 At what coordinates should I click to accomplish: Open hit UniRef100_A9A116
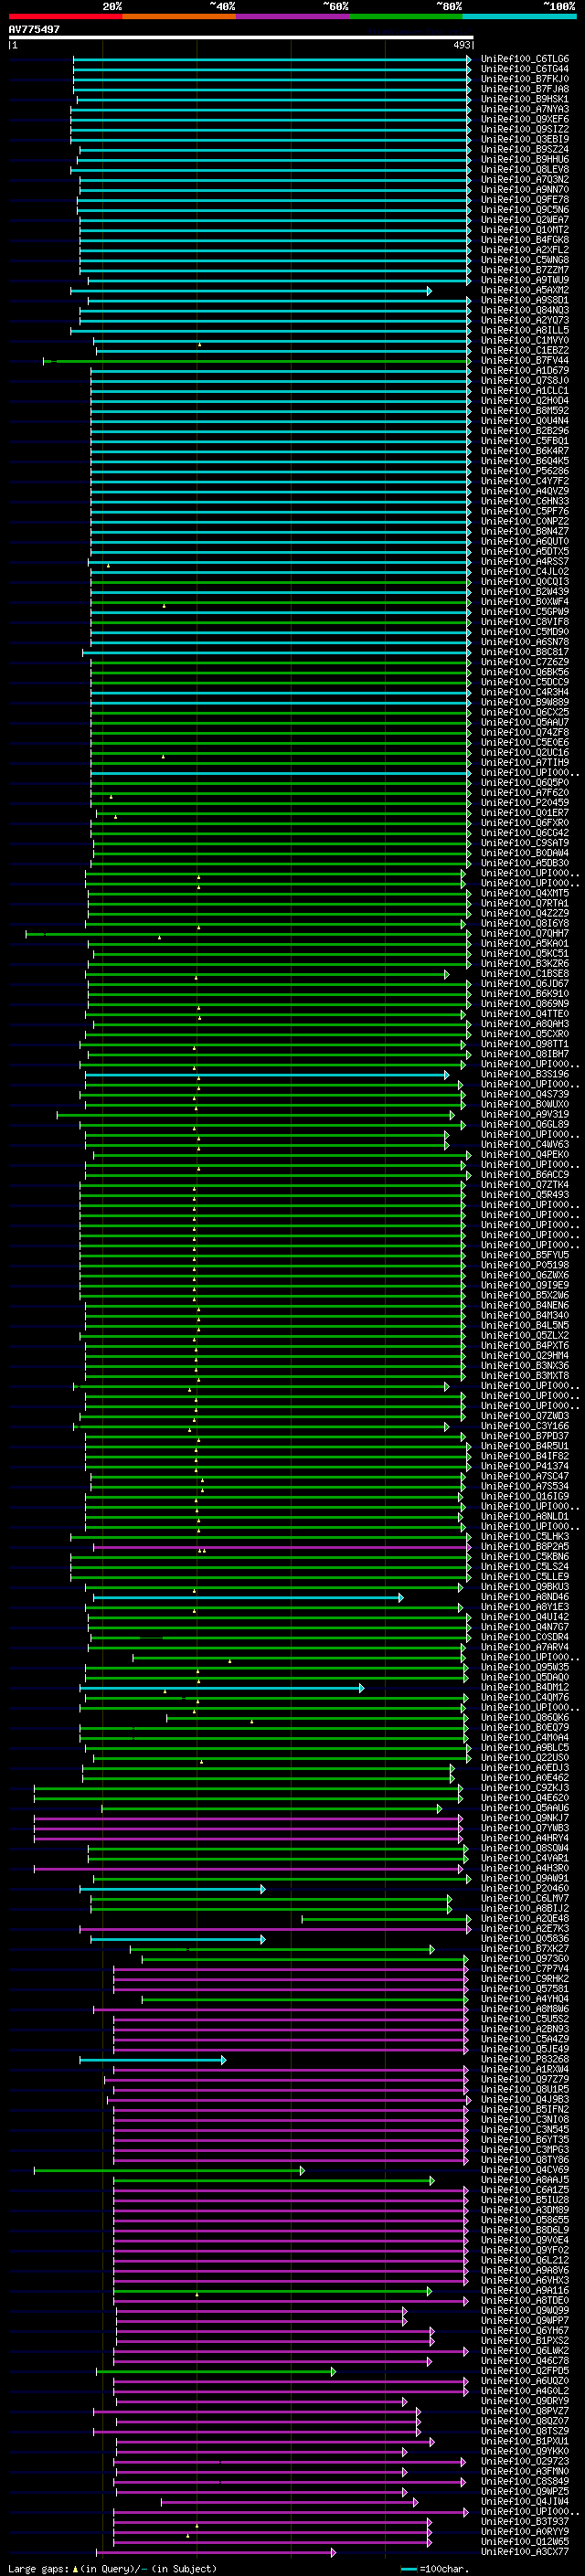524,2291
